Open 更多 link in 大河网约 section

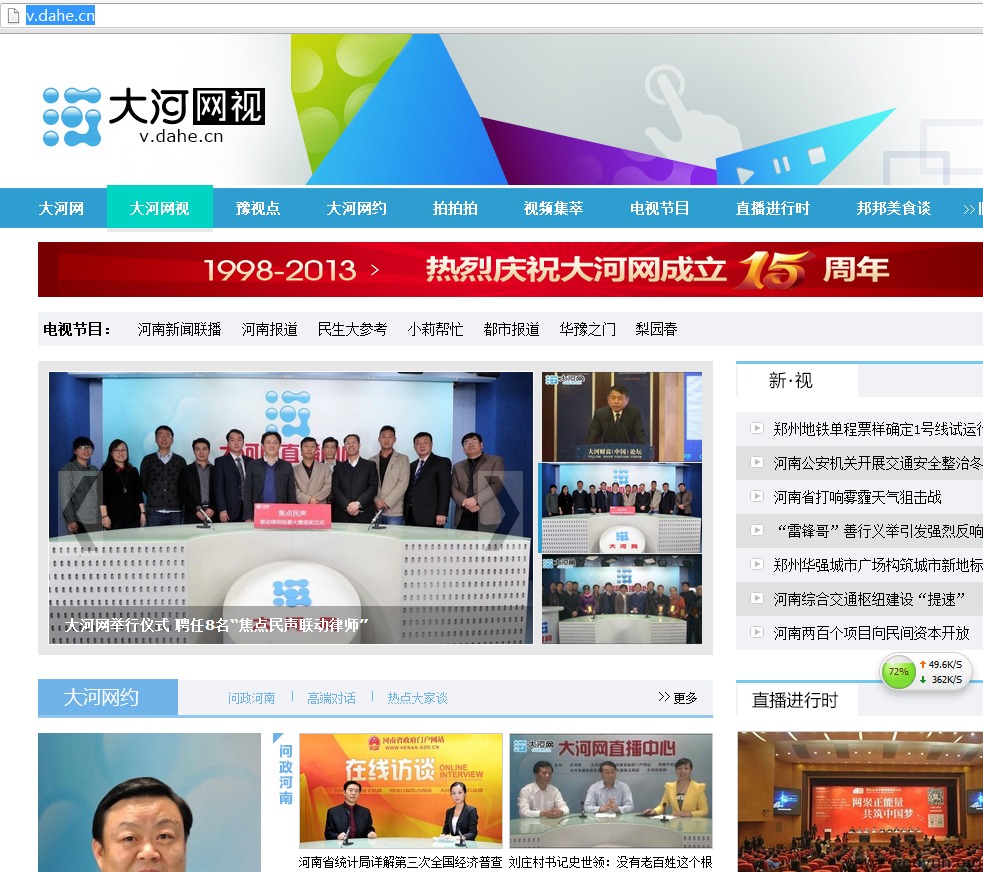point(678,698)
